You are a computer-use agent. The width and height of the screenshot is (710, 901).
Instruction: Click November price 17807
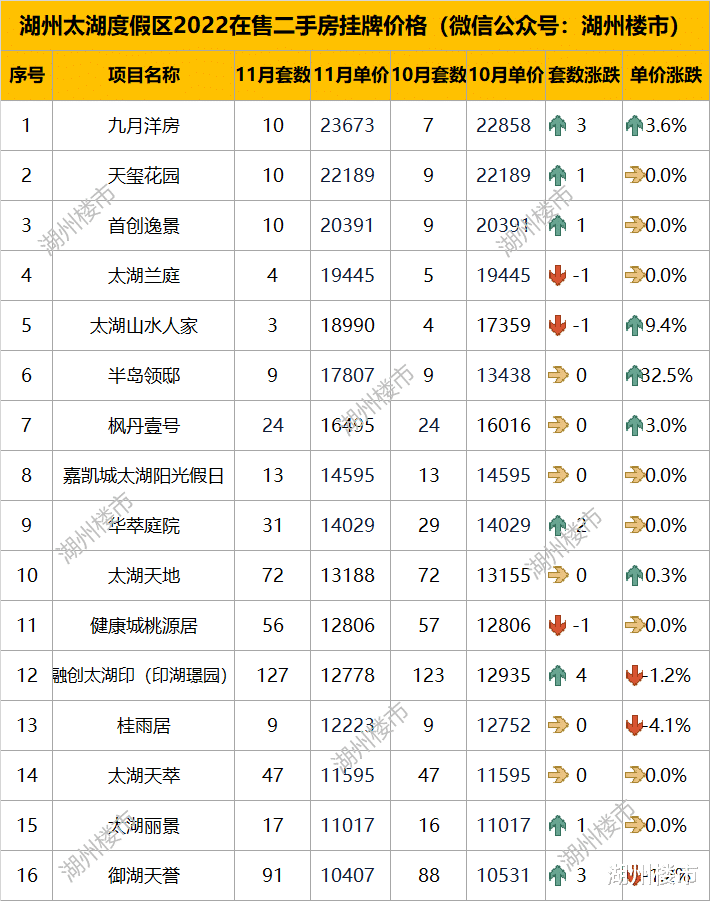click(348, 375)
